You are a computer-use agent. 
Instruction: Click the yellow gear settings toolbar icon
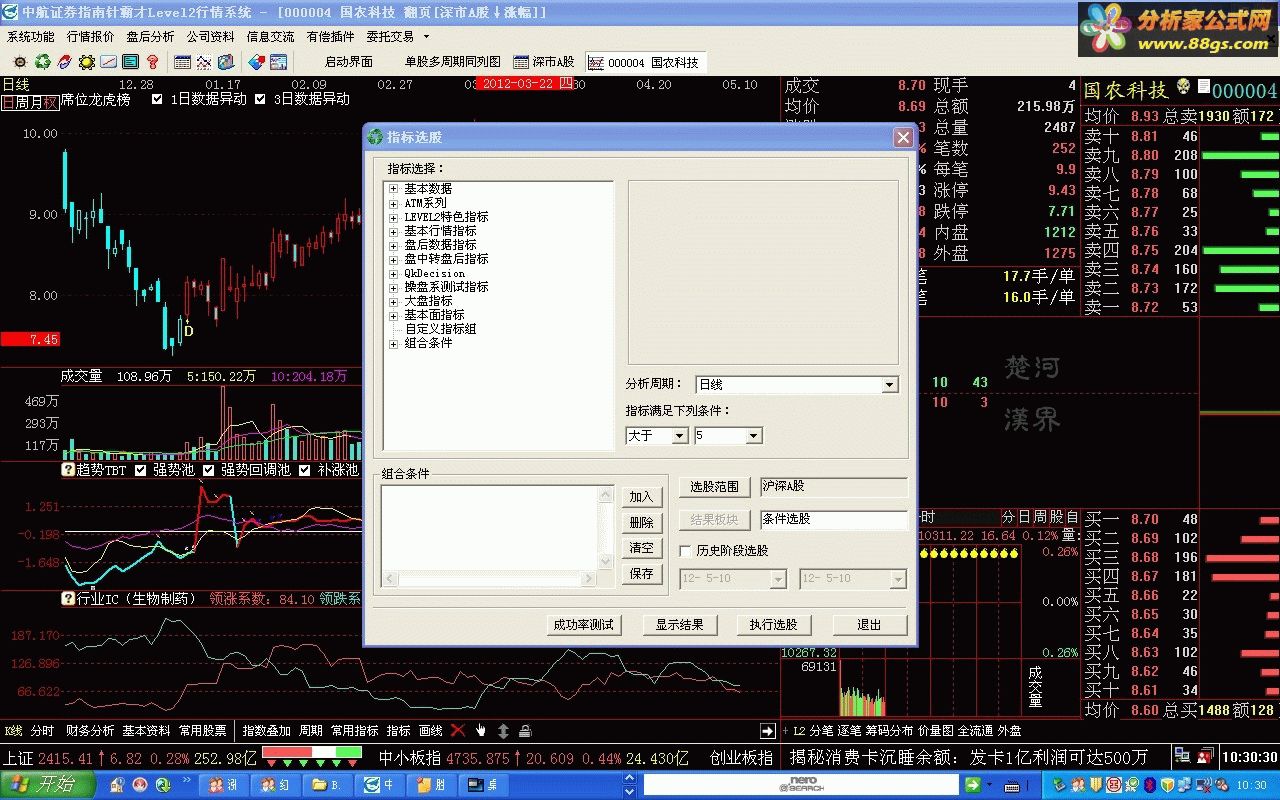pyautogui.click(x=87, y=62)
